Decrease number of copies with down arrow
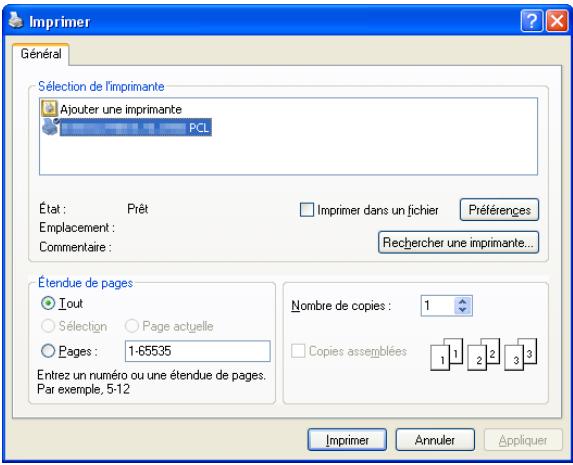Image resolution: width=573 pixels, height=465 pixels. tap(463, 310)
